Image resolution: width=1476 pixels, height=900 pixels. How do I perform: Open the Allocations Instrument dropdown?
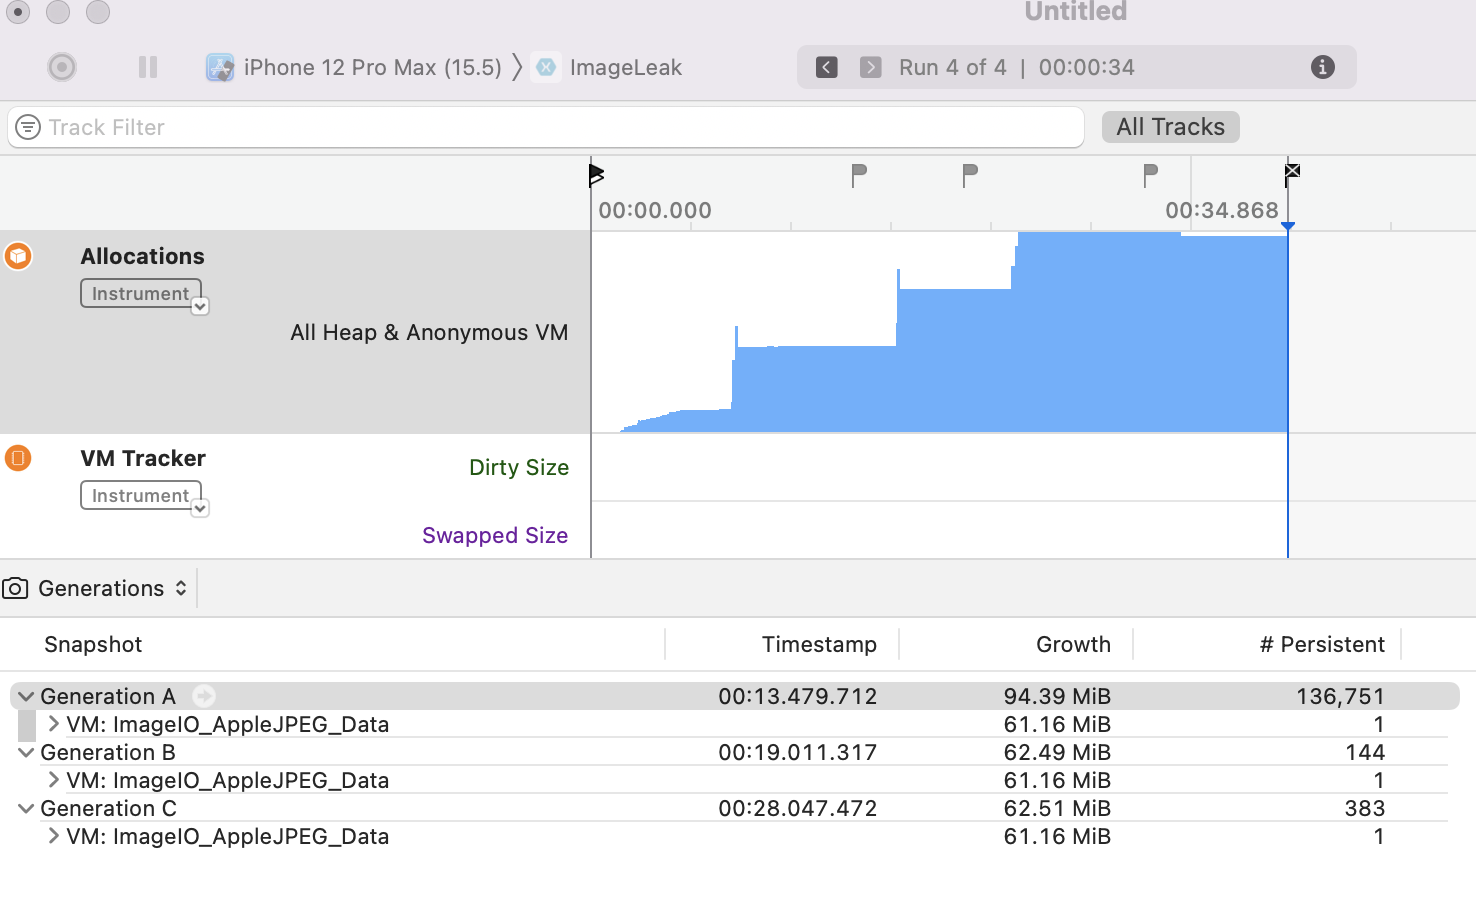(x=144, y=294)
